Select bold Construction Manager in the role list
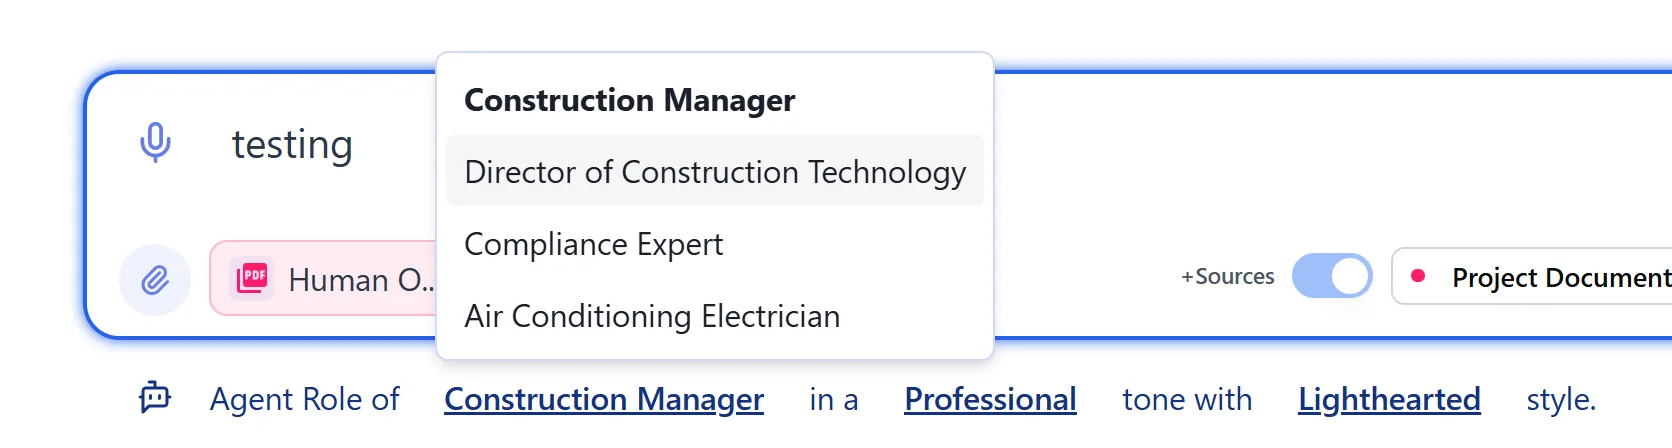This screenshot has height=448, width=1672. point(630,100)
